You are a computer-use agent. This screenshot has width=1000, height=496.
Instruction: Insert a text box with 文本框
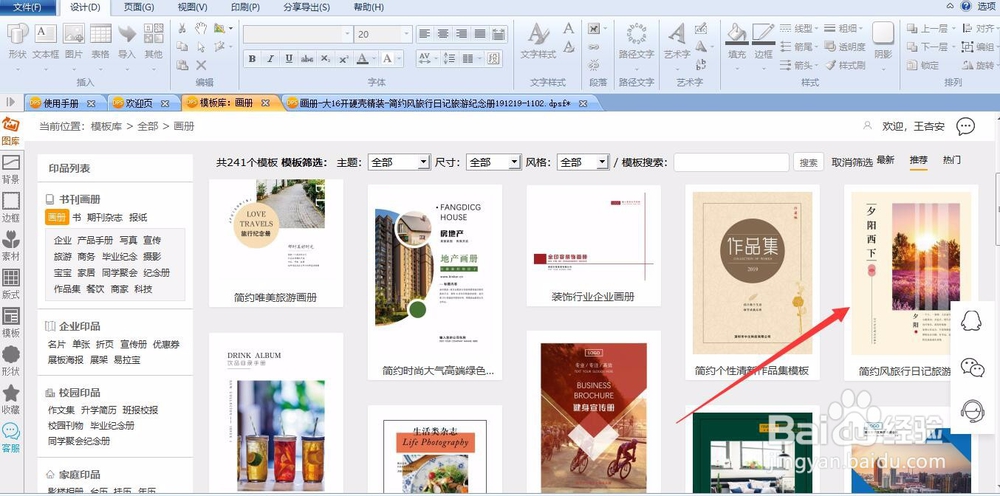coord(45,40)
